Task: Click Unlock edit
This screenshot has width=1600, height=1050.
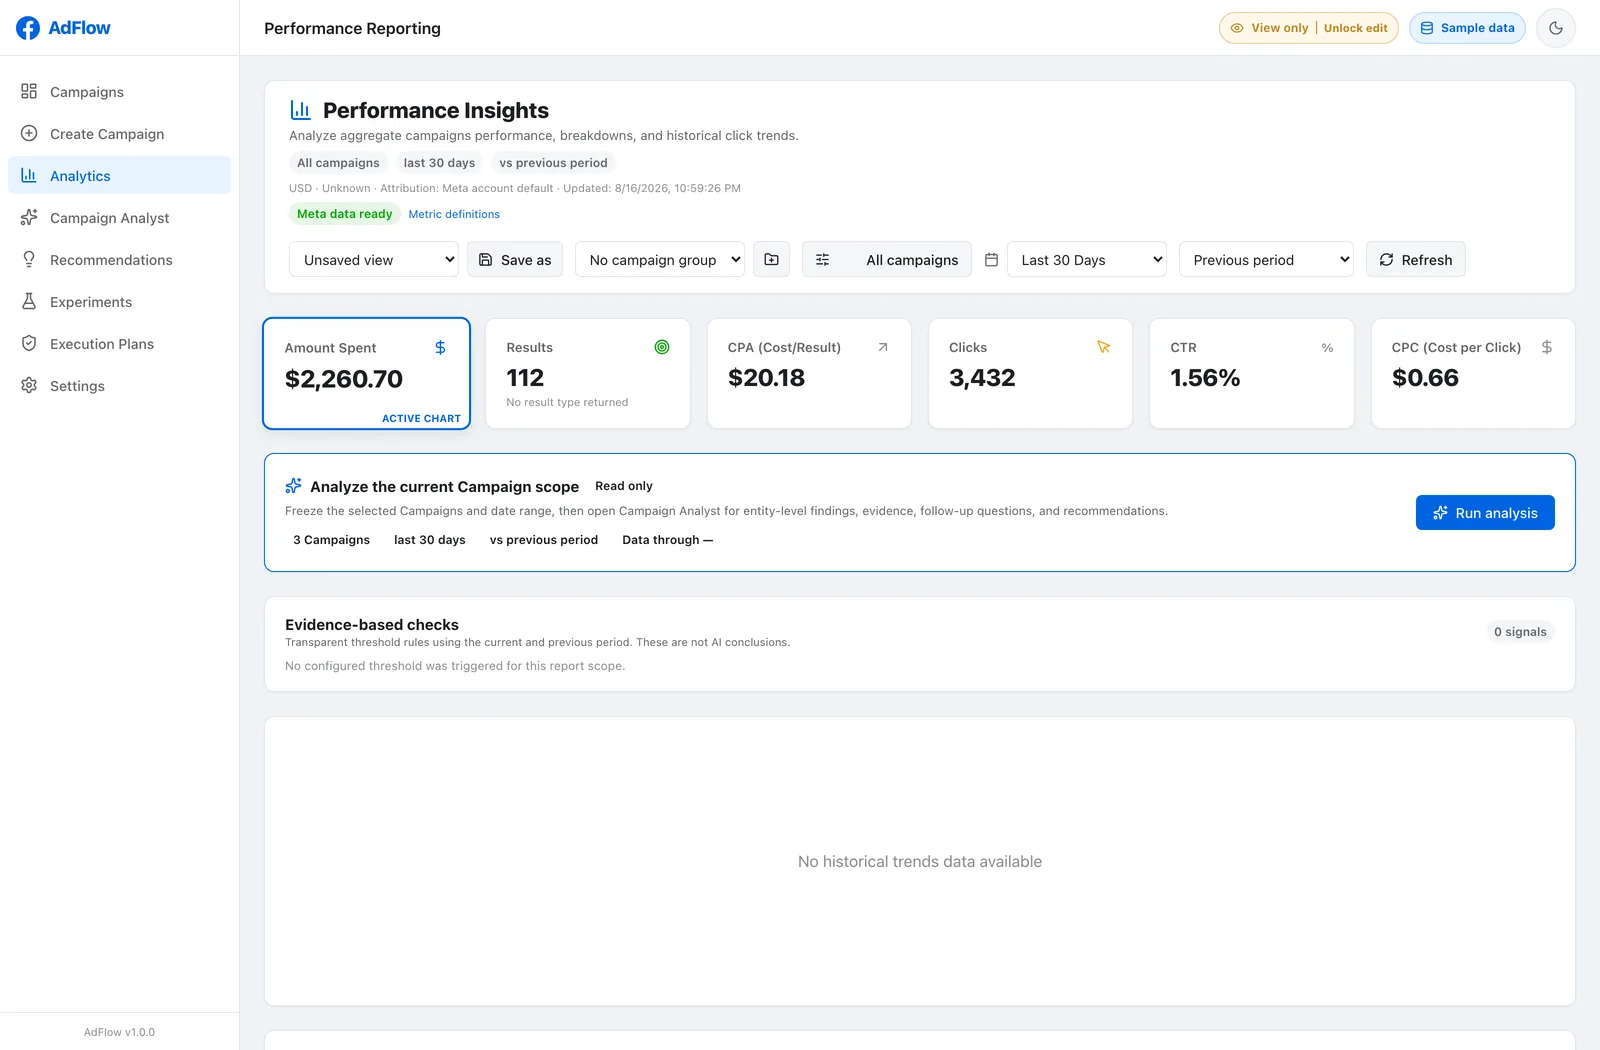Action: pyautogui.click(x=1355, y=28)
